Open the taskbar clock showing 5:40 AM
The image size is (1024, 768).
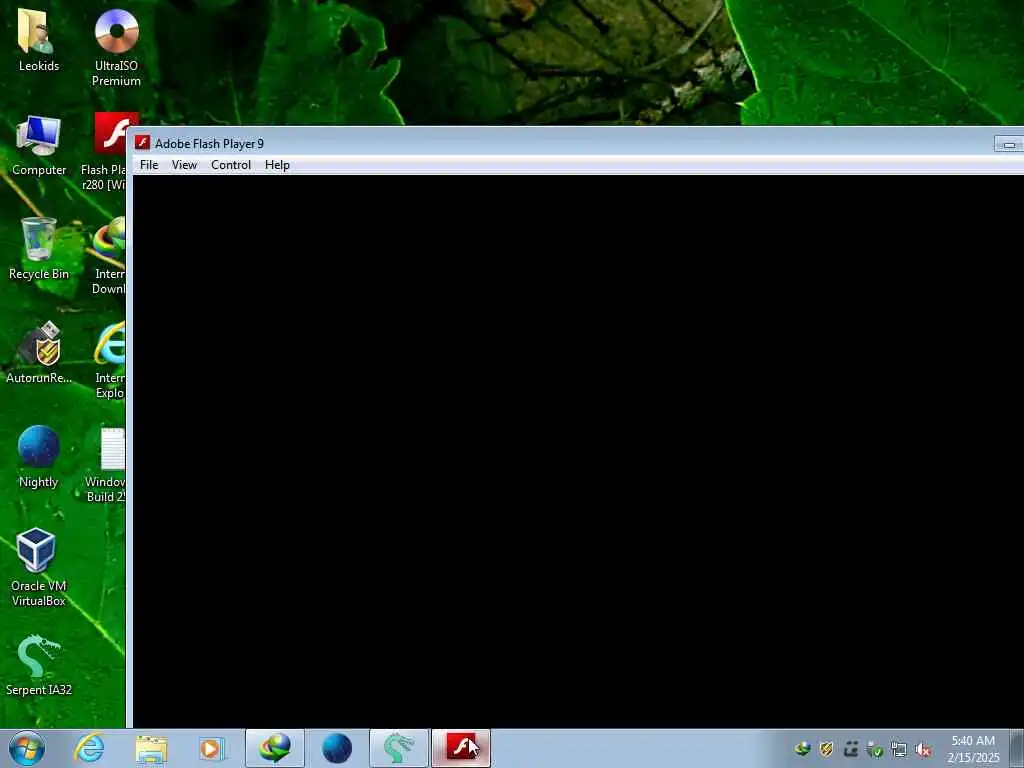point(973,749)
